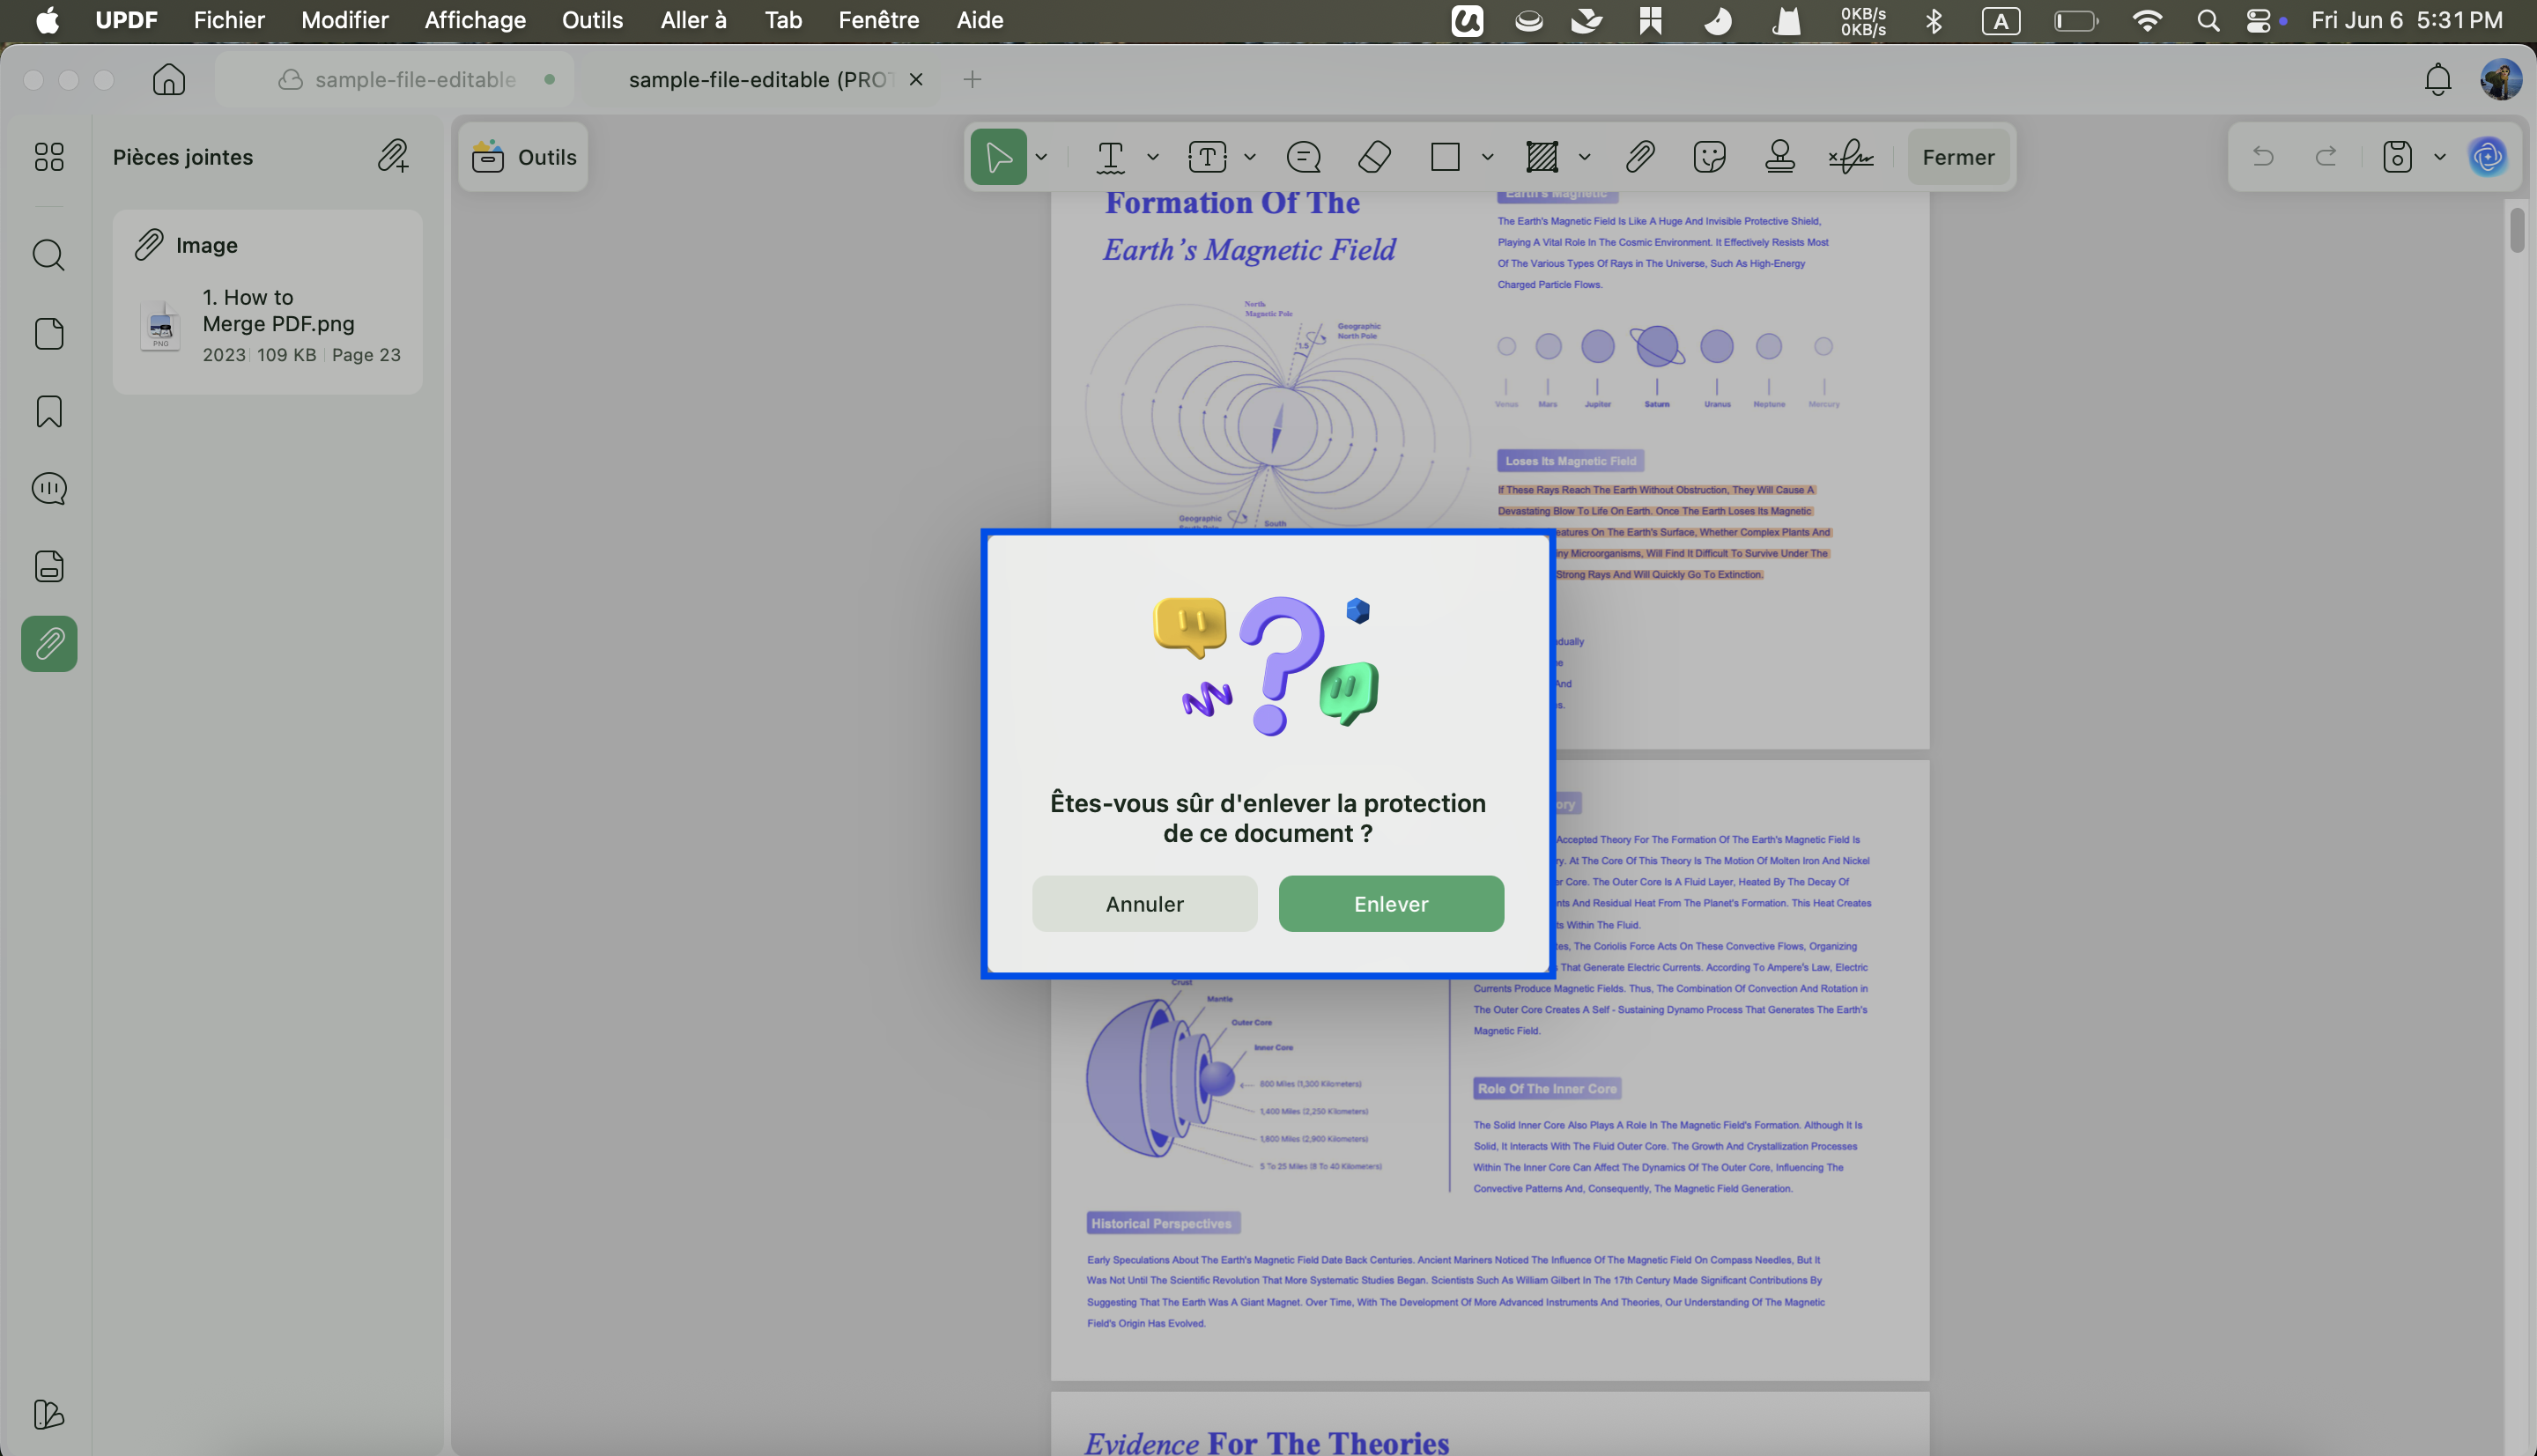Open a new tab with plus button
This screenshot has width=2537, height=1456.
pos(972,79)
